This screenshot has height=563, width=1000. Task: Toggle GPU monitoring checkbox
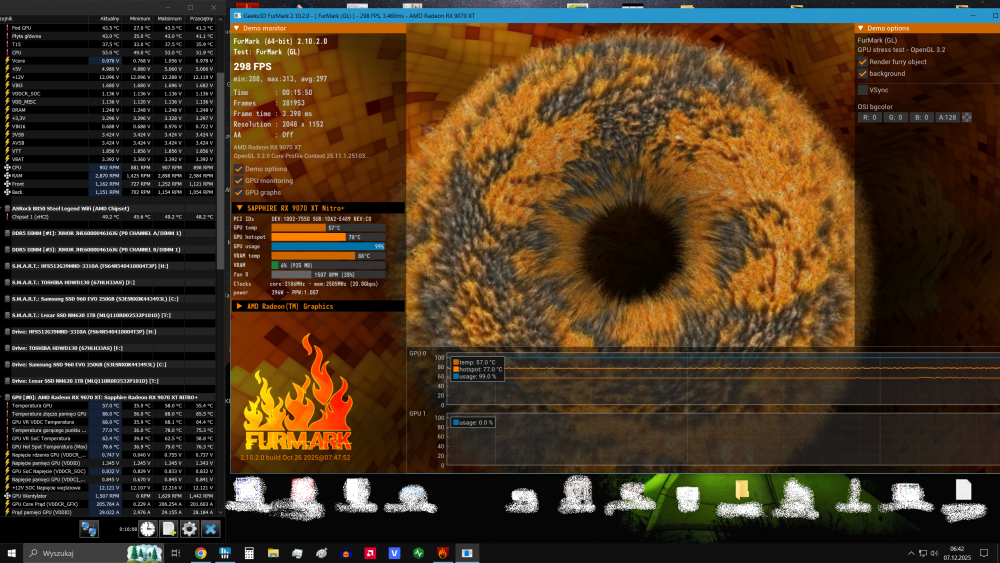point(239,180)
